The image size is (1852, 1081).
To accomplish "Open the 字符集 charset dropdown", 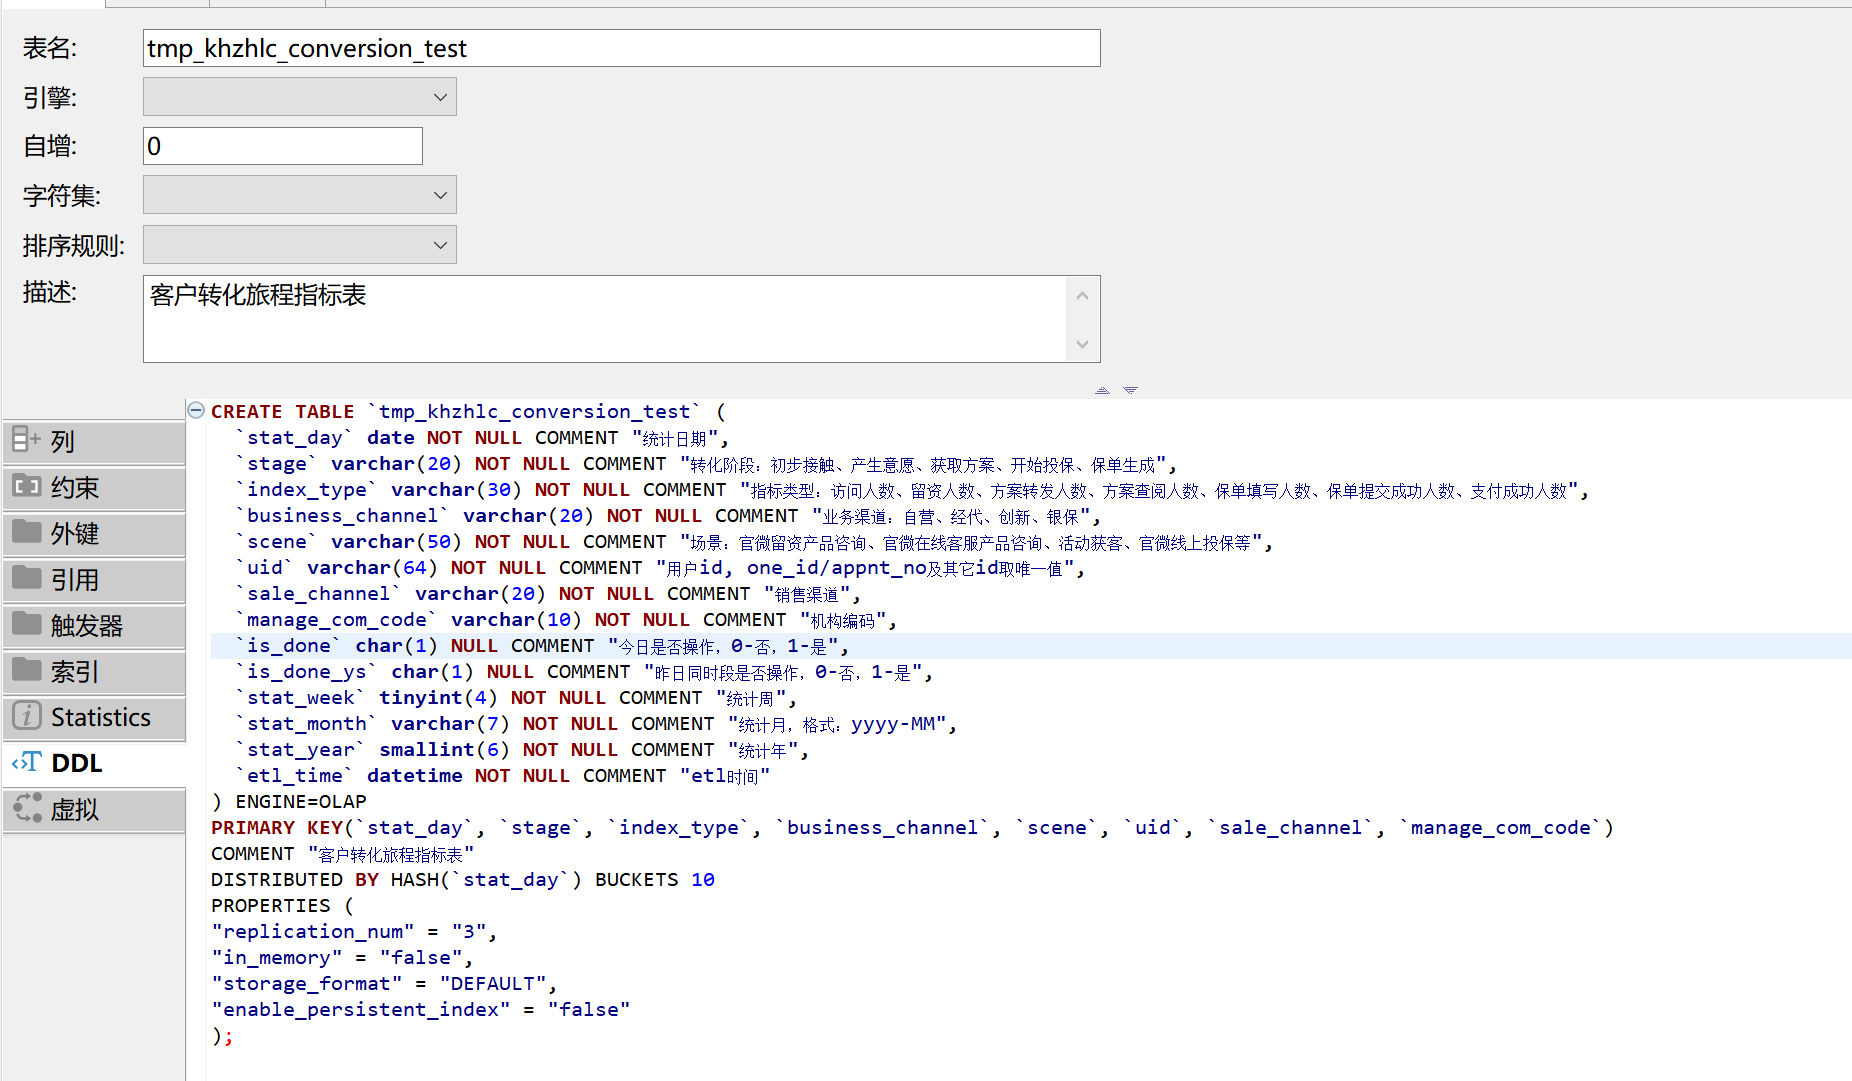I will [300, 195].
